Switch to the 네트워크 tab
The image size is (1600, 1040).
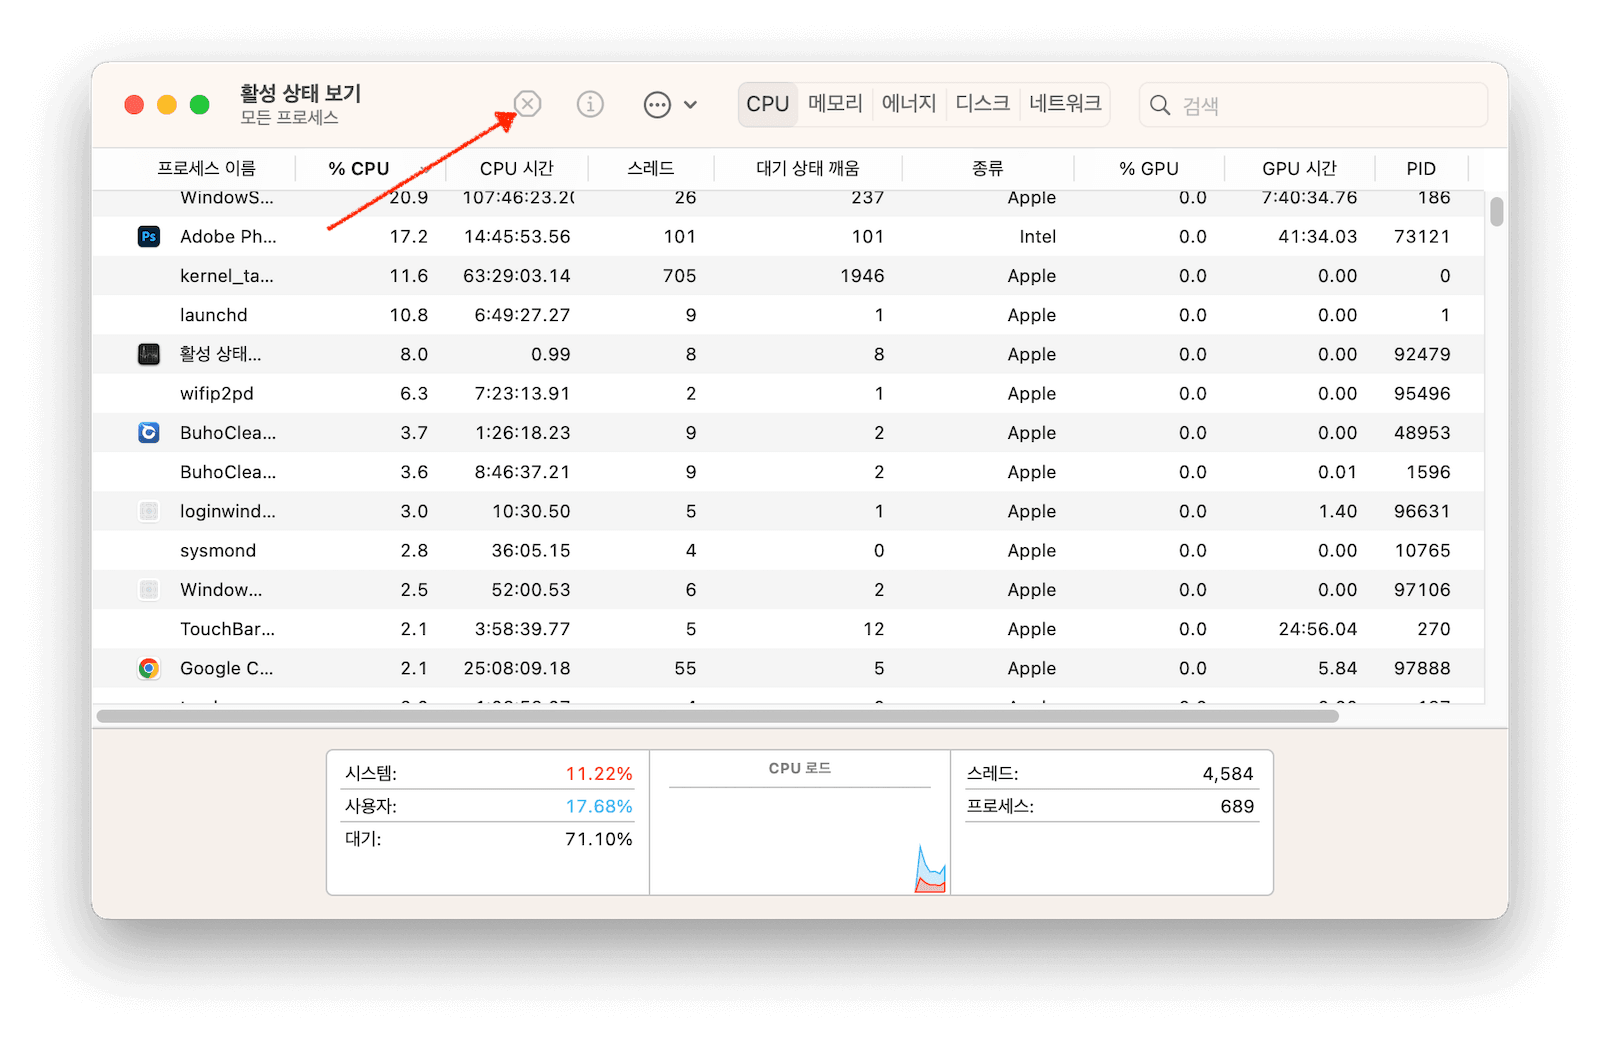coord(1065,104)
